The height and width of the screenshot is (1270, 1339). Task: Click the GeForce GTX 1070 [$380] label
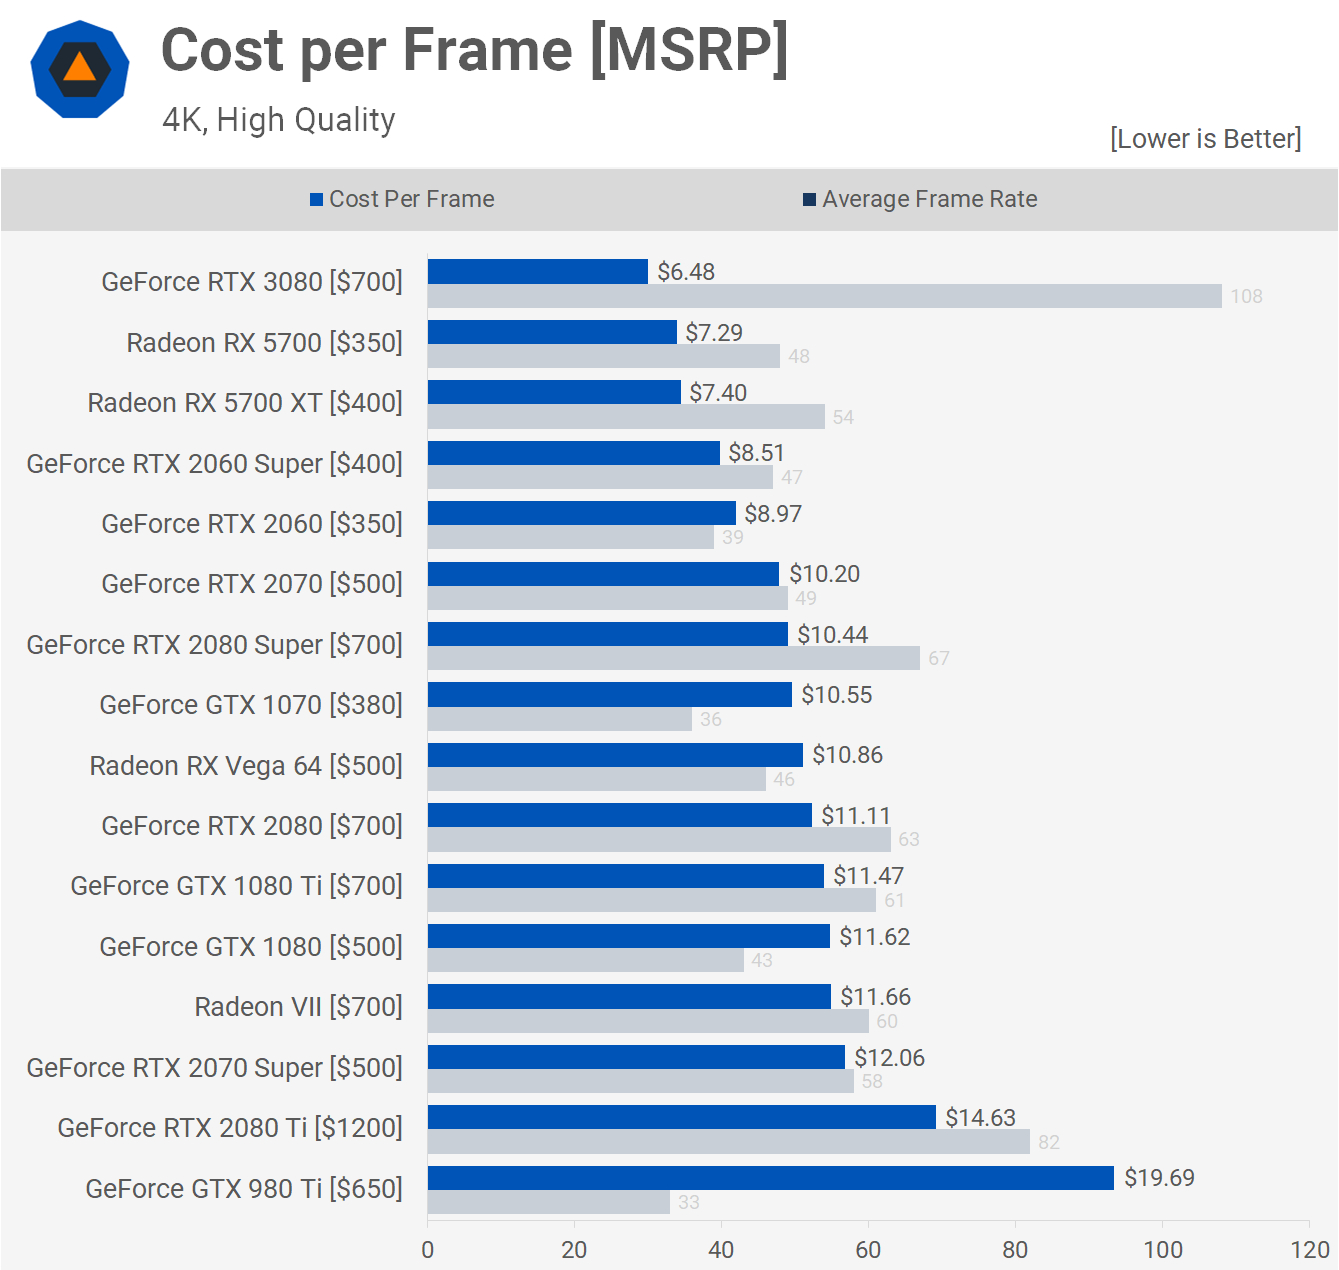[251, 705]
